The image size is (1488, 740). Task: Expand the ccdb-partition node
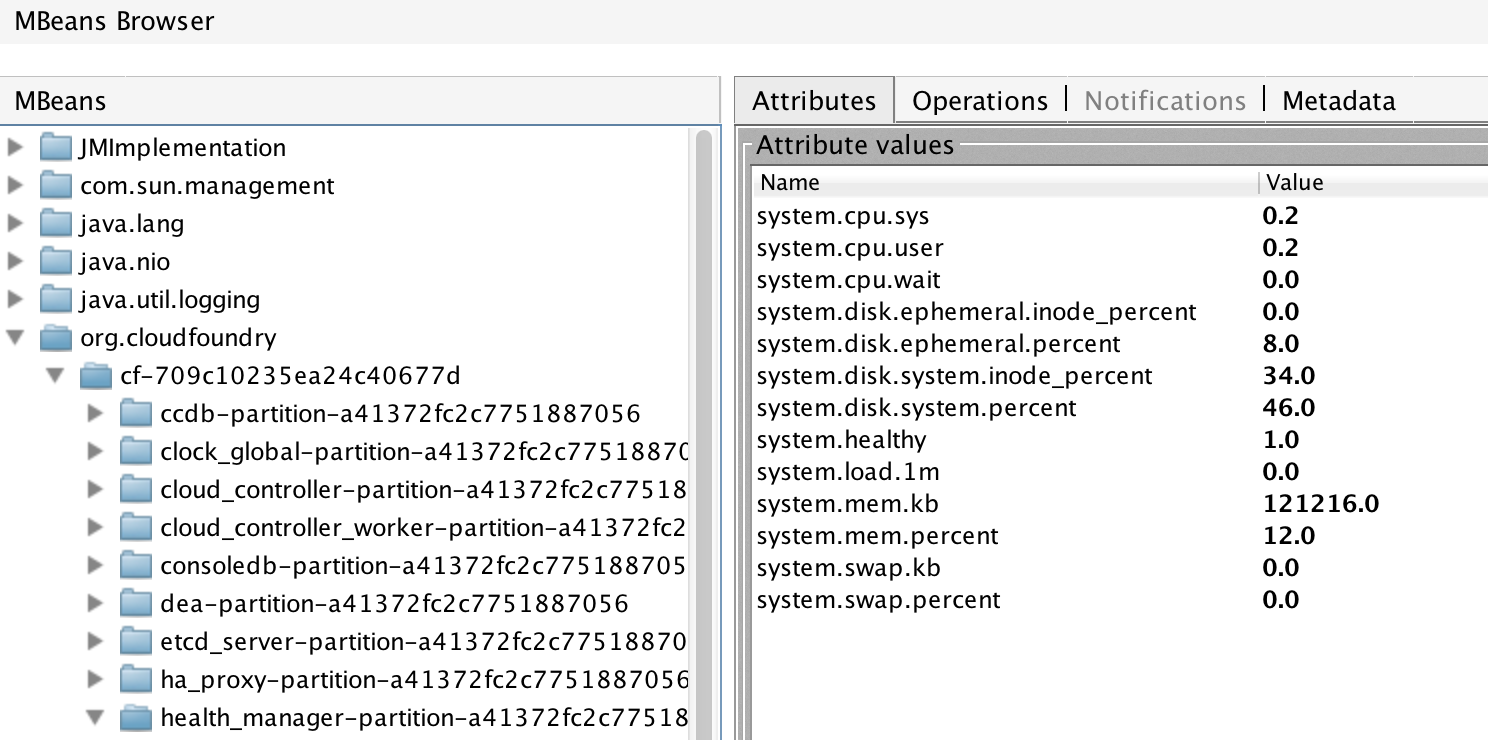click(x=95, y=414)
